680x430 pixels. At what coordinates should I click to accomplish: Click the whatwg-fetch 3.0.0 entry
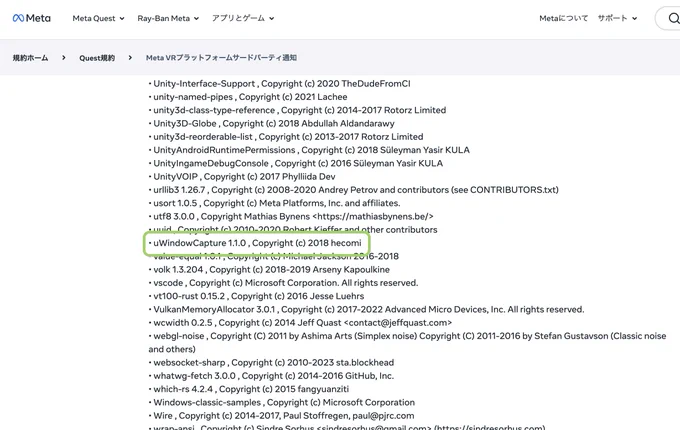point(271,376)
